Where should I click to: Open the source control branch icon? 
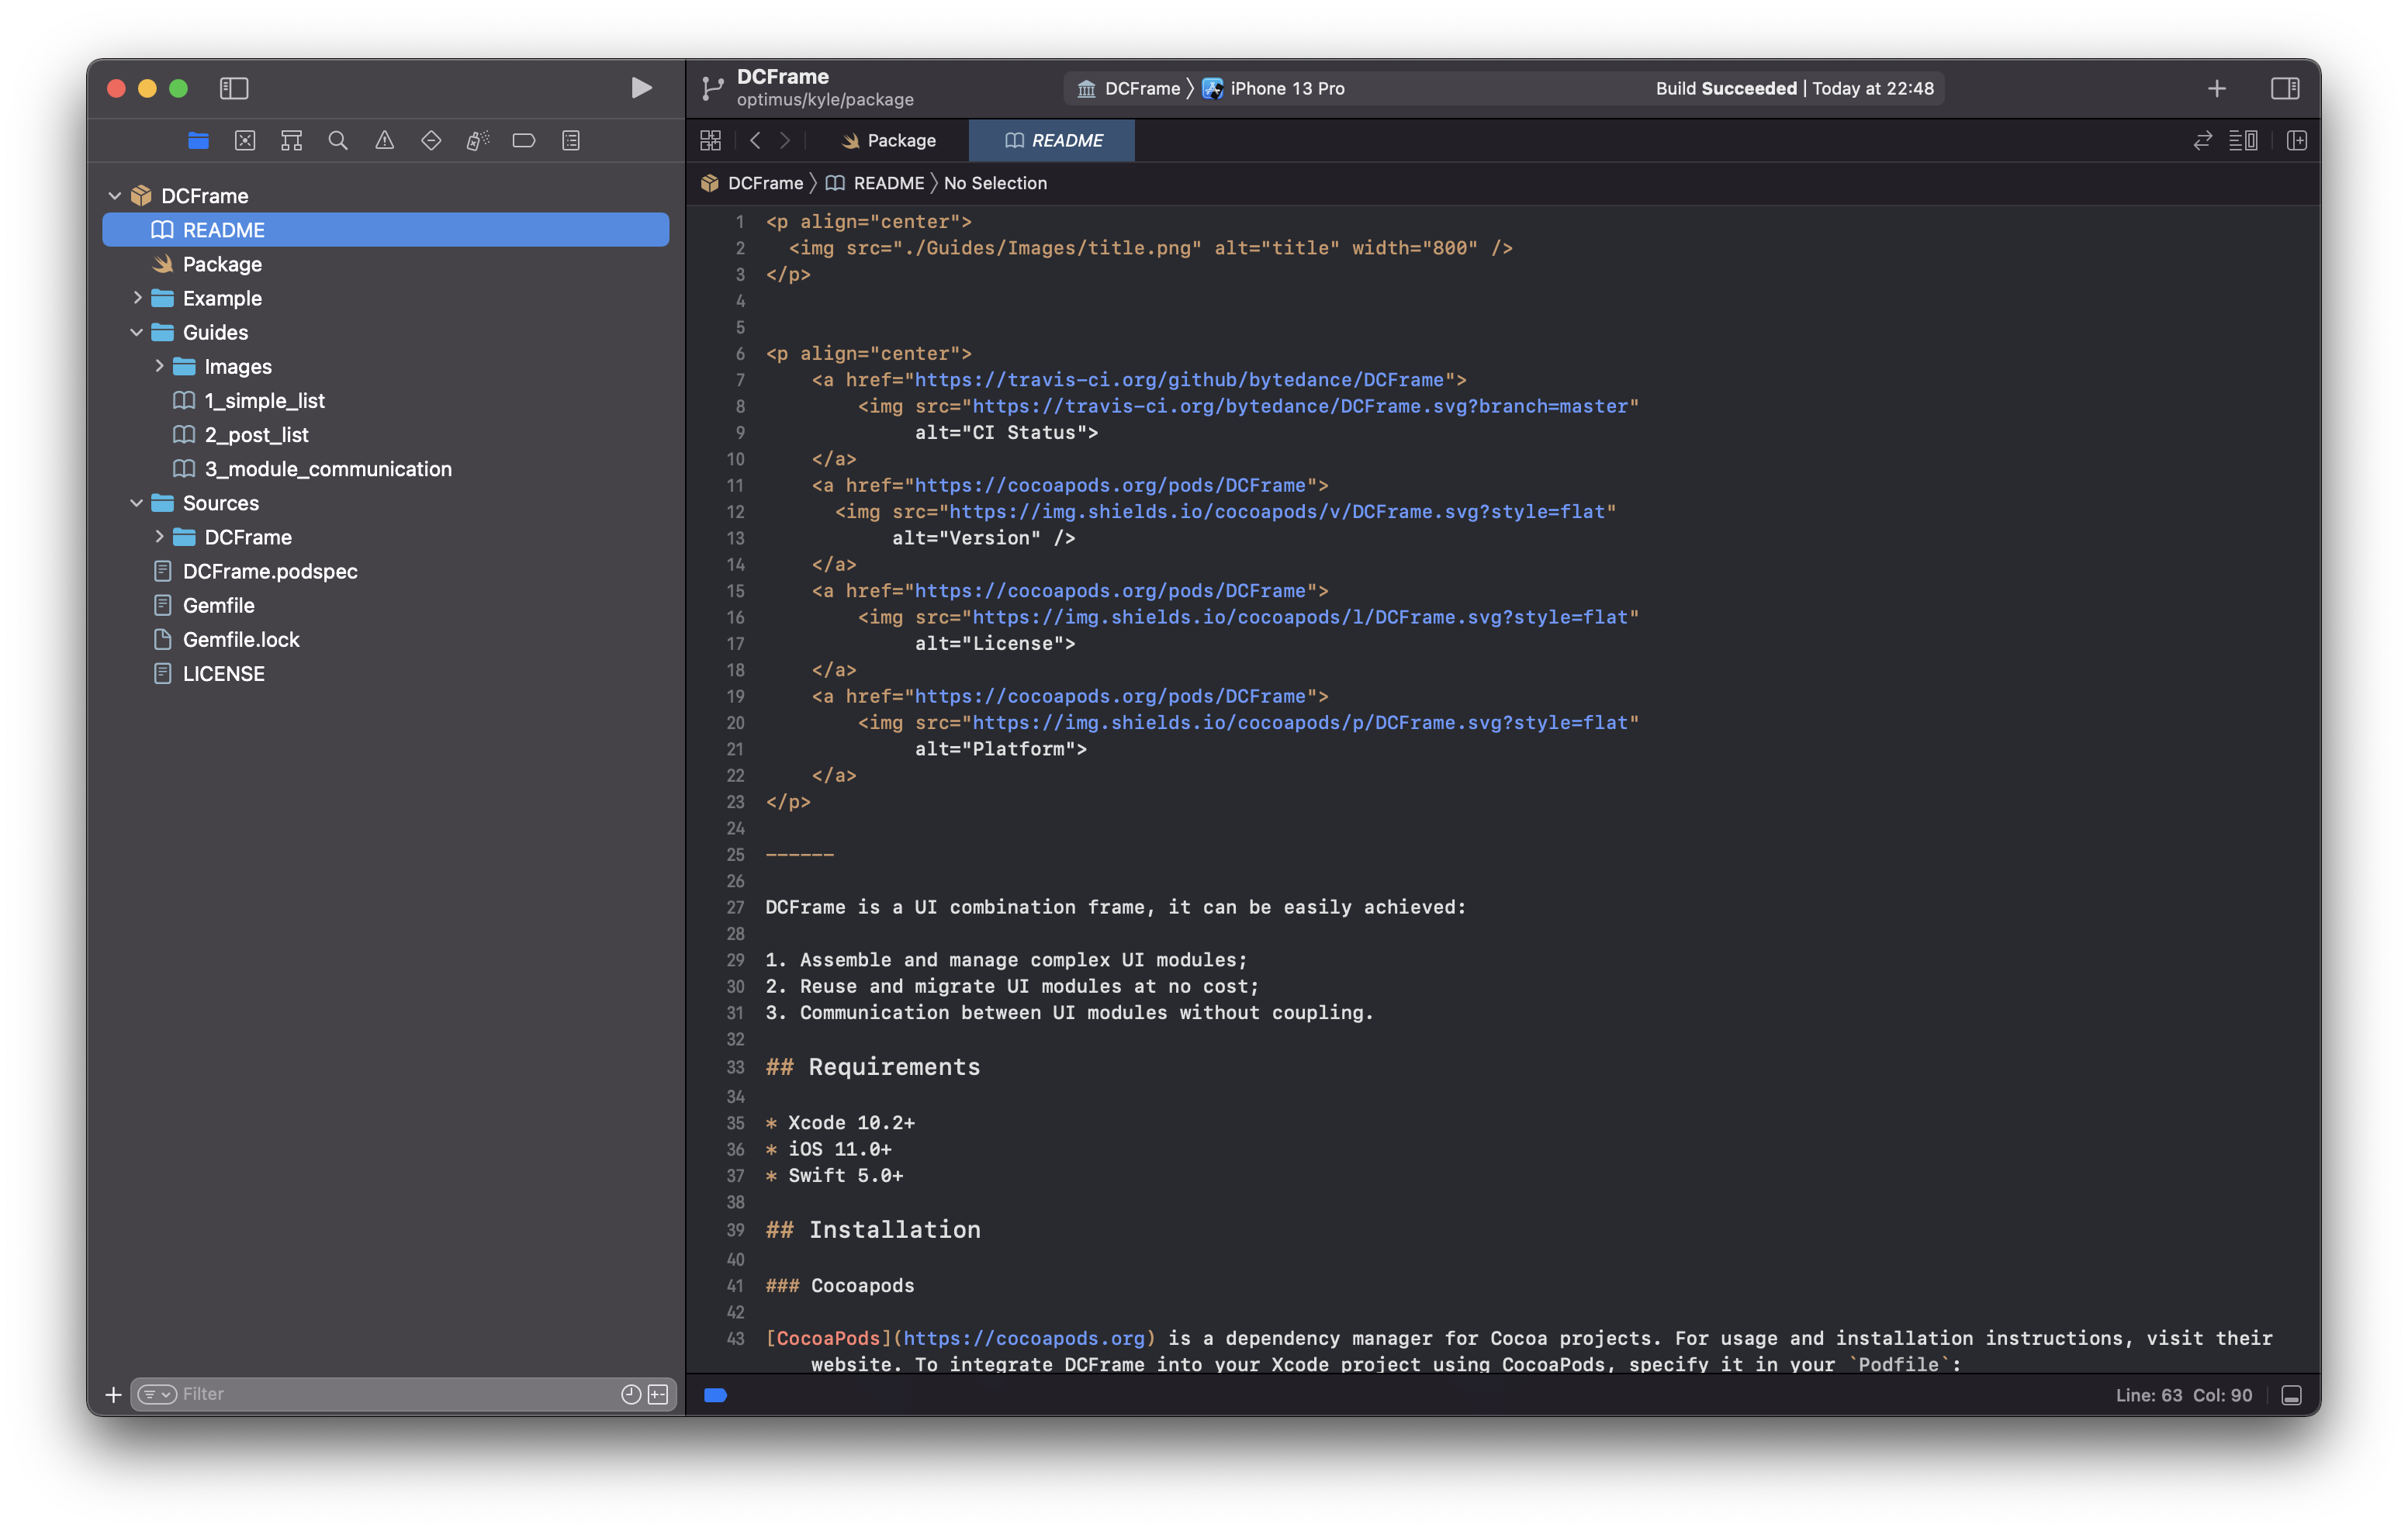click(x=712, y=88)
